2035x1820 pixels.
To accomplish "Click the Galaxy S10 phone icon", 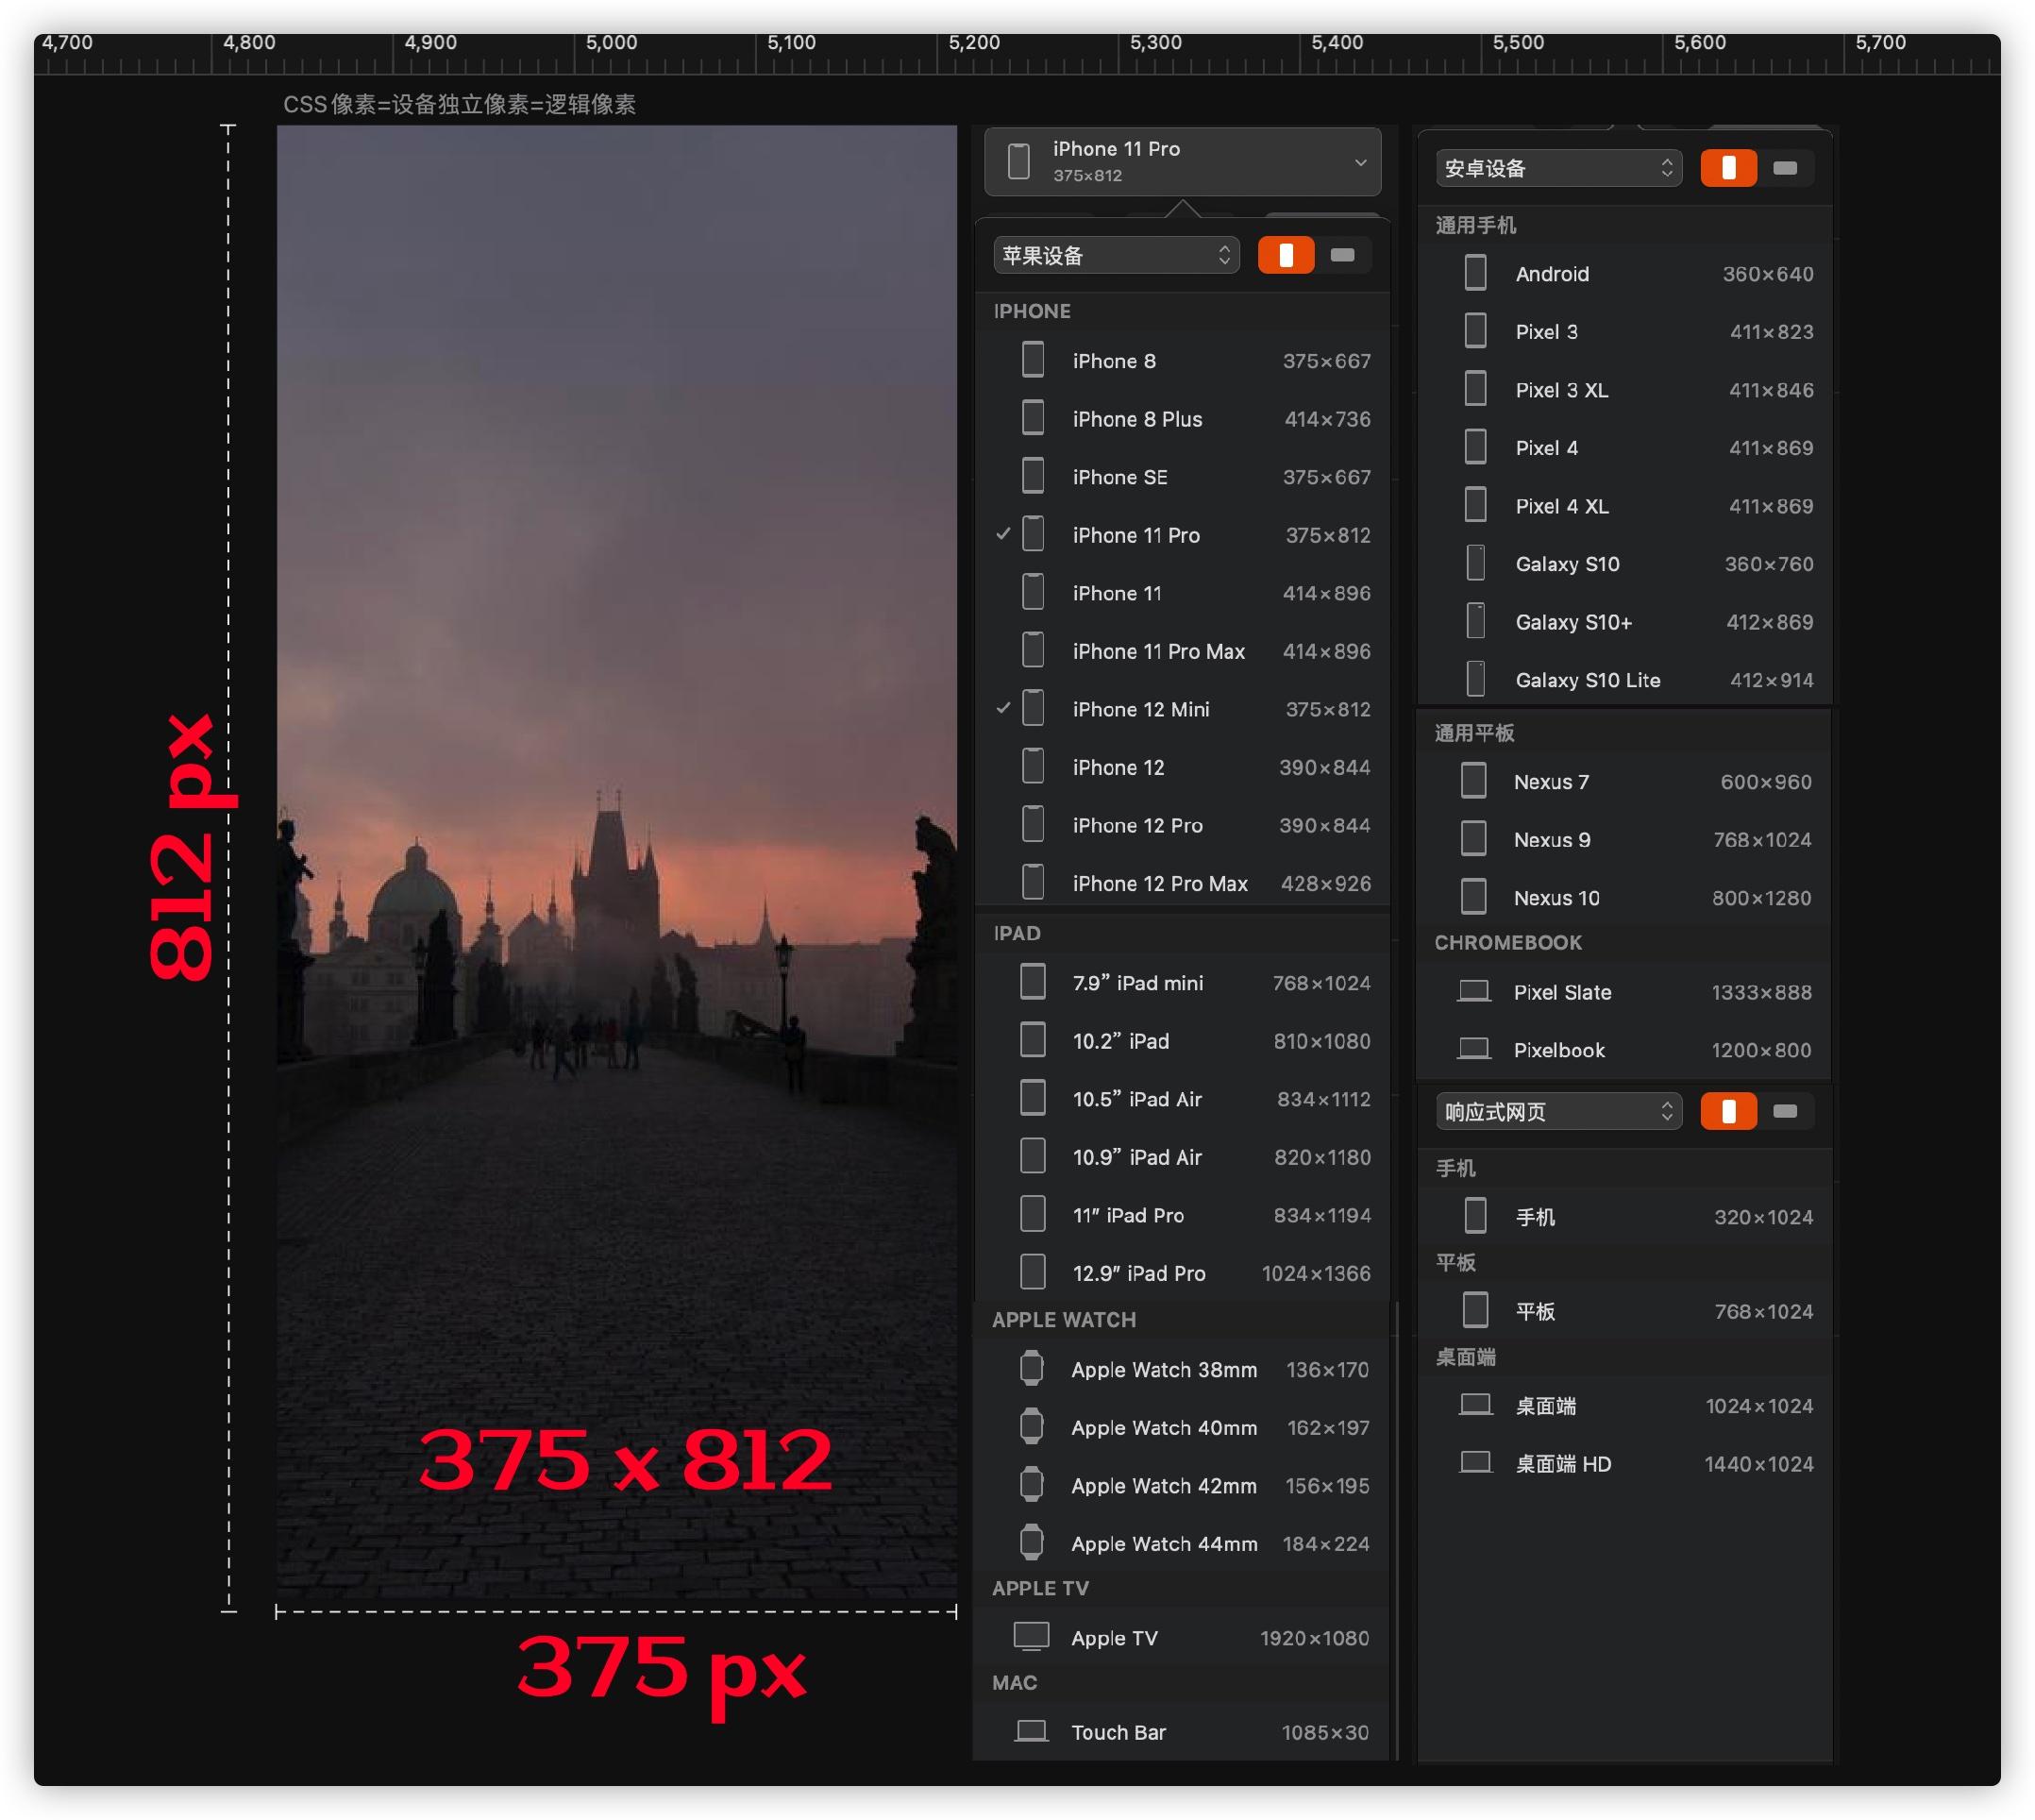I will tap(1475, 563).
